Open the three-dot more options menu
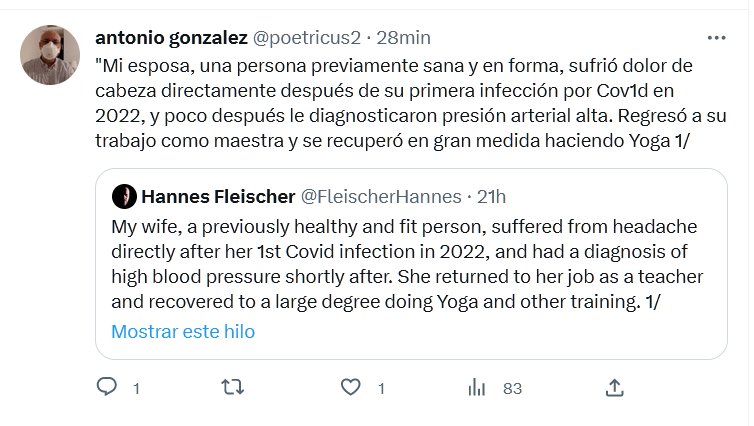This screenshot has height=426, width=754. (717, 38)
